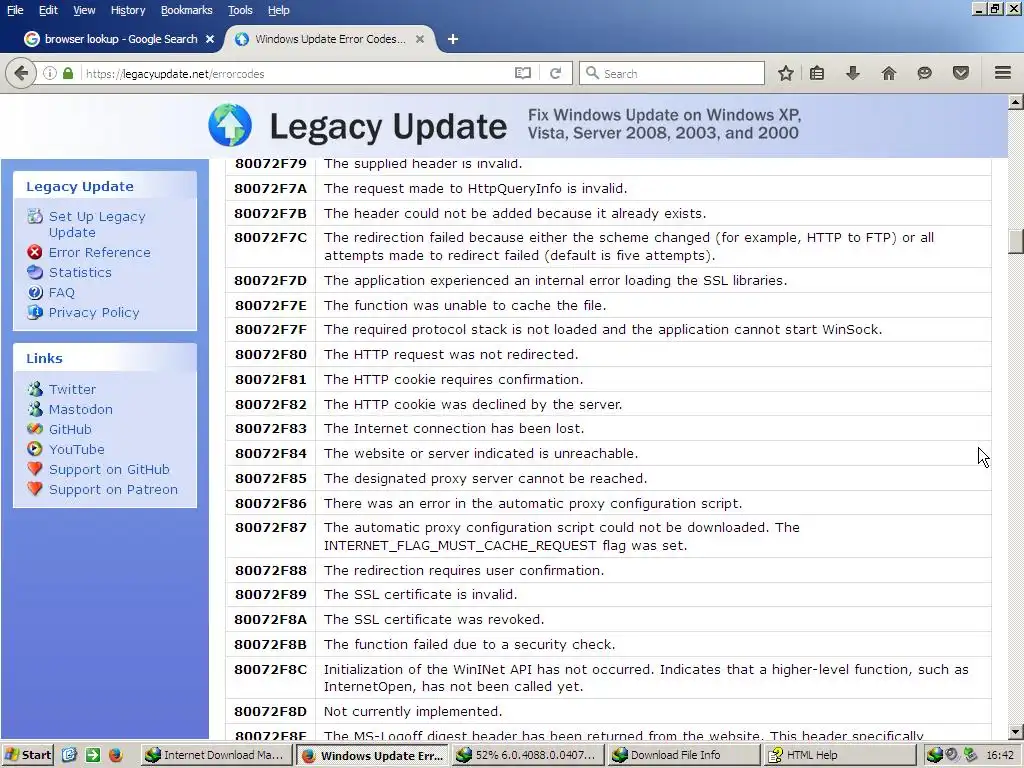Toggle reader view icon in address bar
The width and height of the screenshot is (1024, 768).
522,73
